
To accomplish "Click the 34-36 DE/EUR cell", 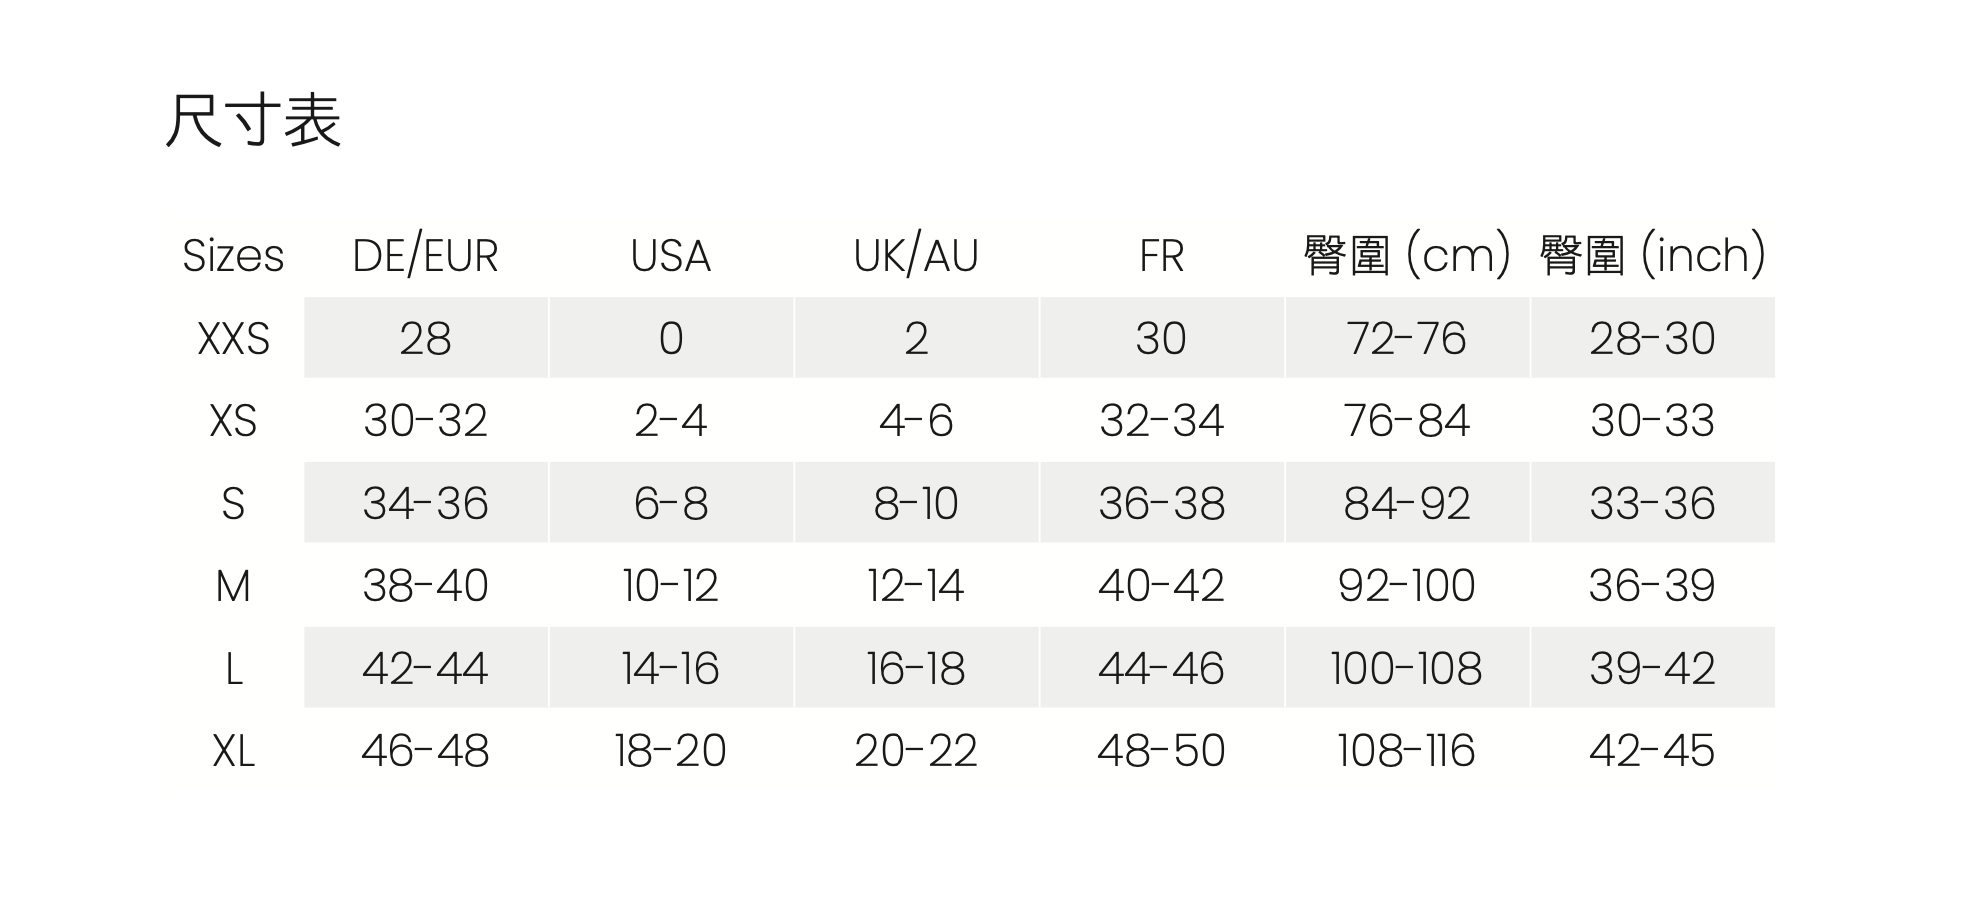I will pyautogui.click(x=425, y=504).
